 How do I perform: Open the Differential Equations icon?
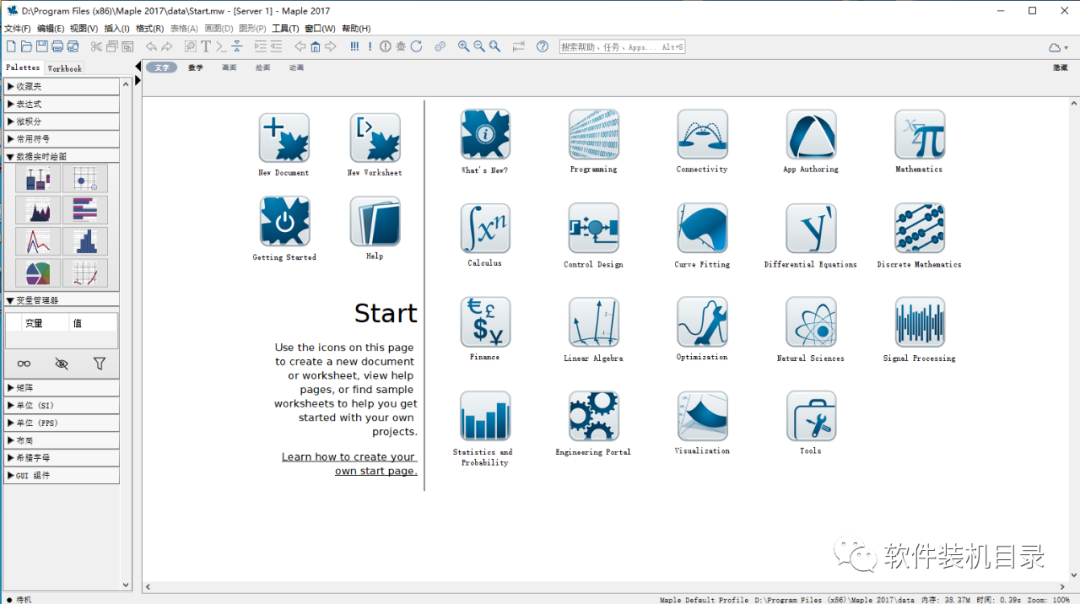[811, 228]
